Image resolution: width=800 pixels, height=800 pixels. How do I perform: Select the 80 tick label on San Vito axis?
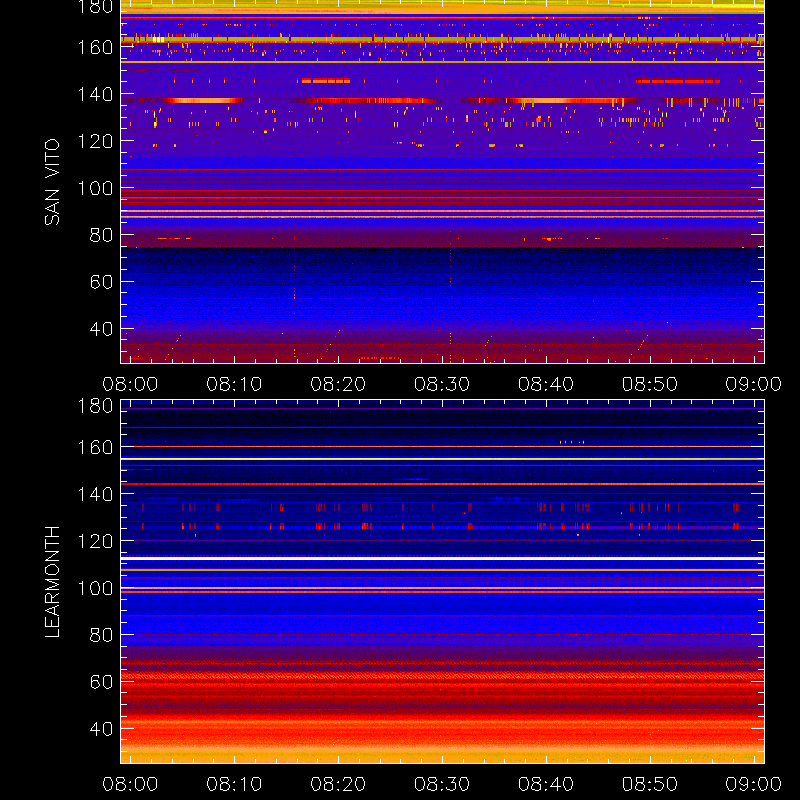(x=101, y=235)
